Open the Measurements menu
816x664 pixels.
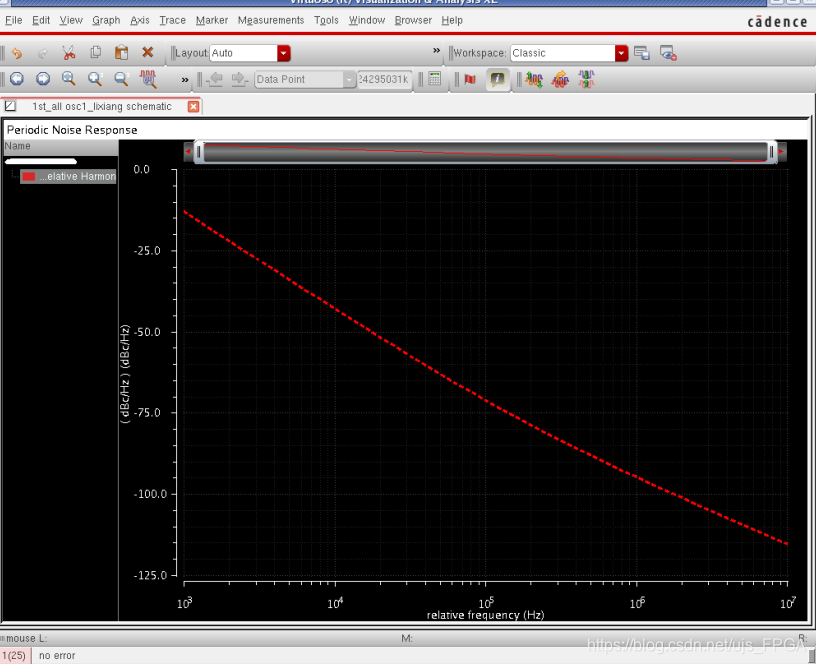point(271,20)
